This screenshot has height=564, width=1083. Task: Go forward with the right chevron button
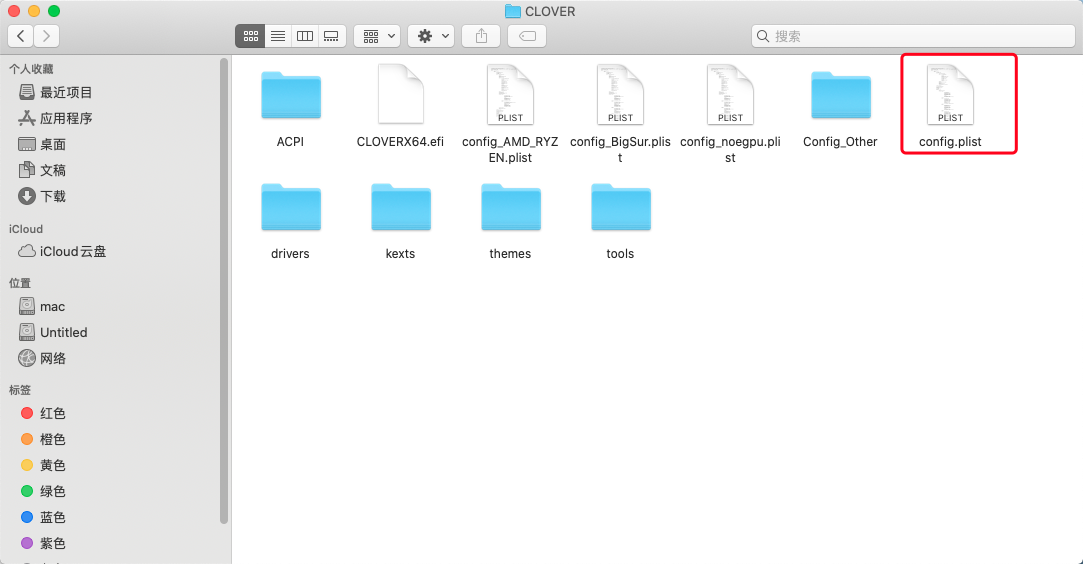tap(46, 36)
